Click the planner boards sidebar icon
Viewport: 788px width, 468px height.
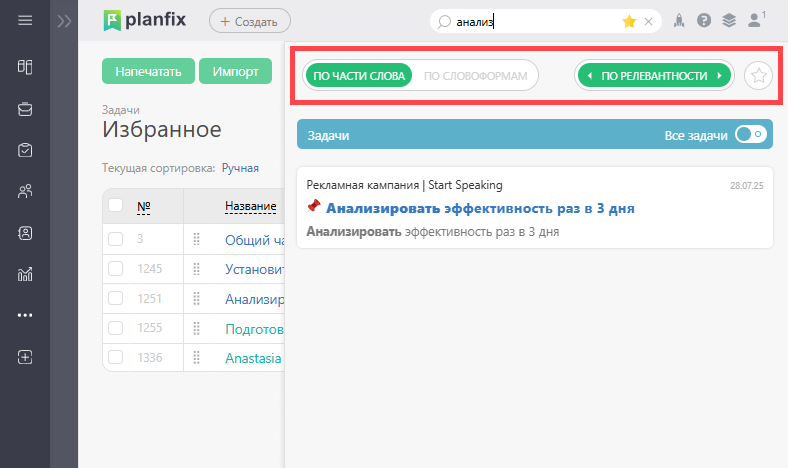25,67
